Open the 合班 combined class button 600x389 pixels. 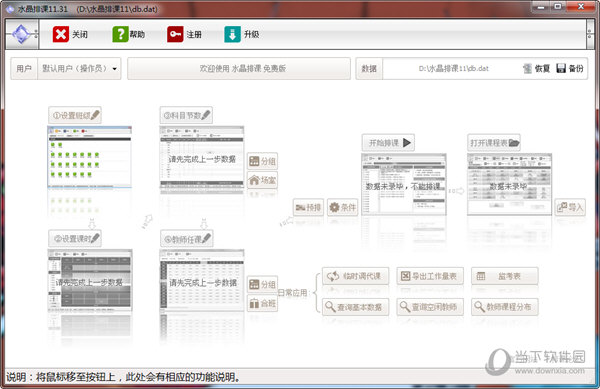tap(262, 304)
